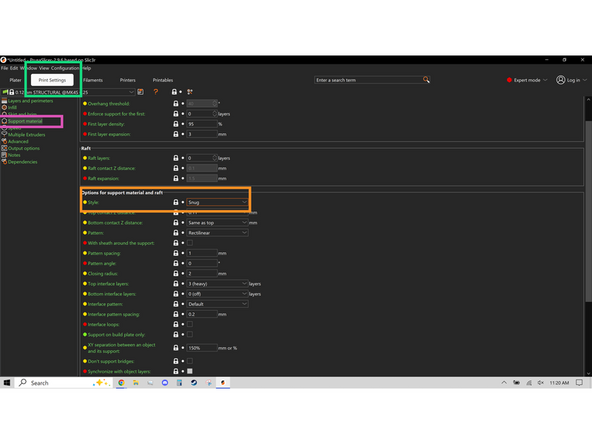The height and width of the screenshot is (444, 592).
Task: Switch to the Filaments tab
Action: tap(93, 80)
